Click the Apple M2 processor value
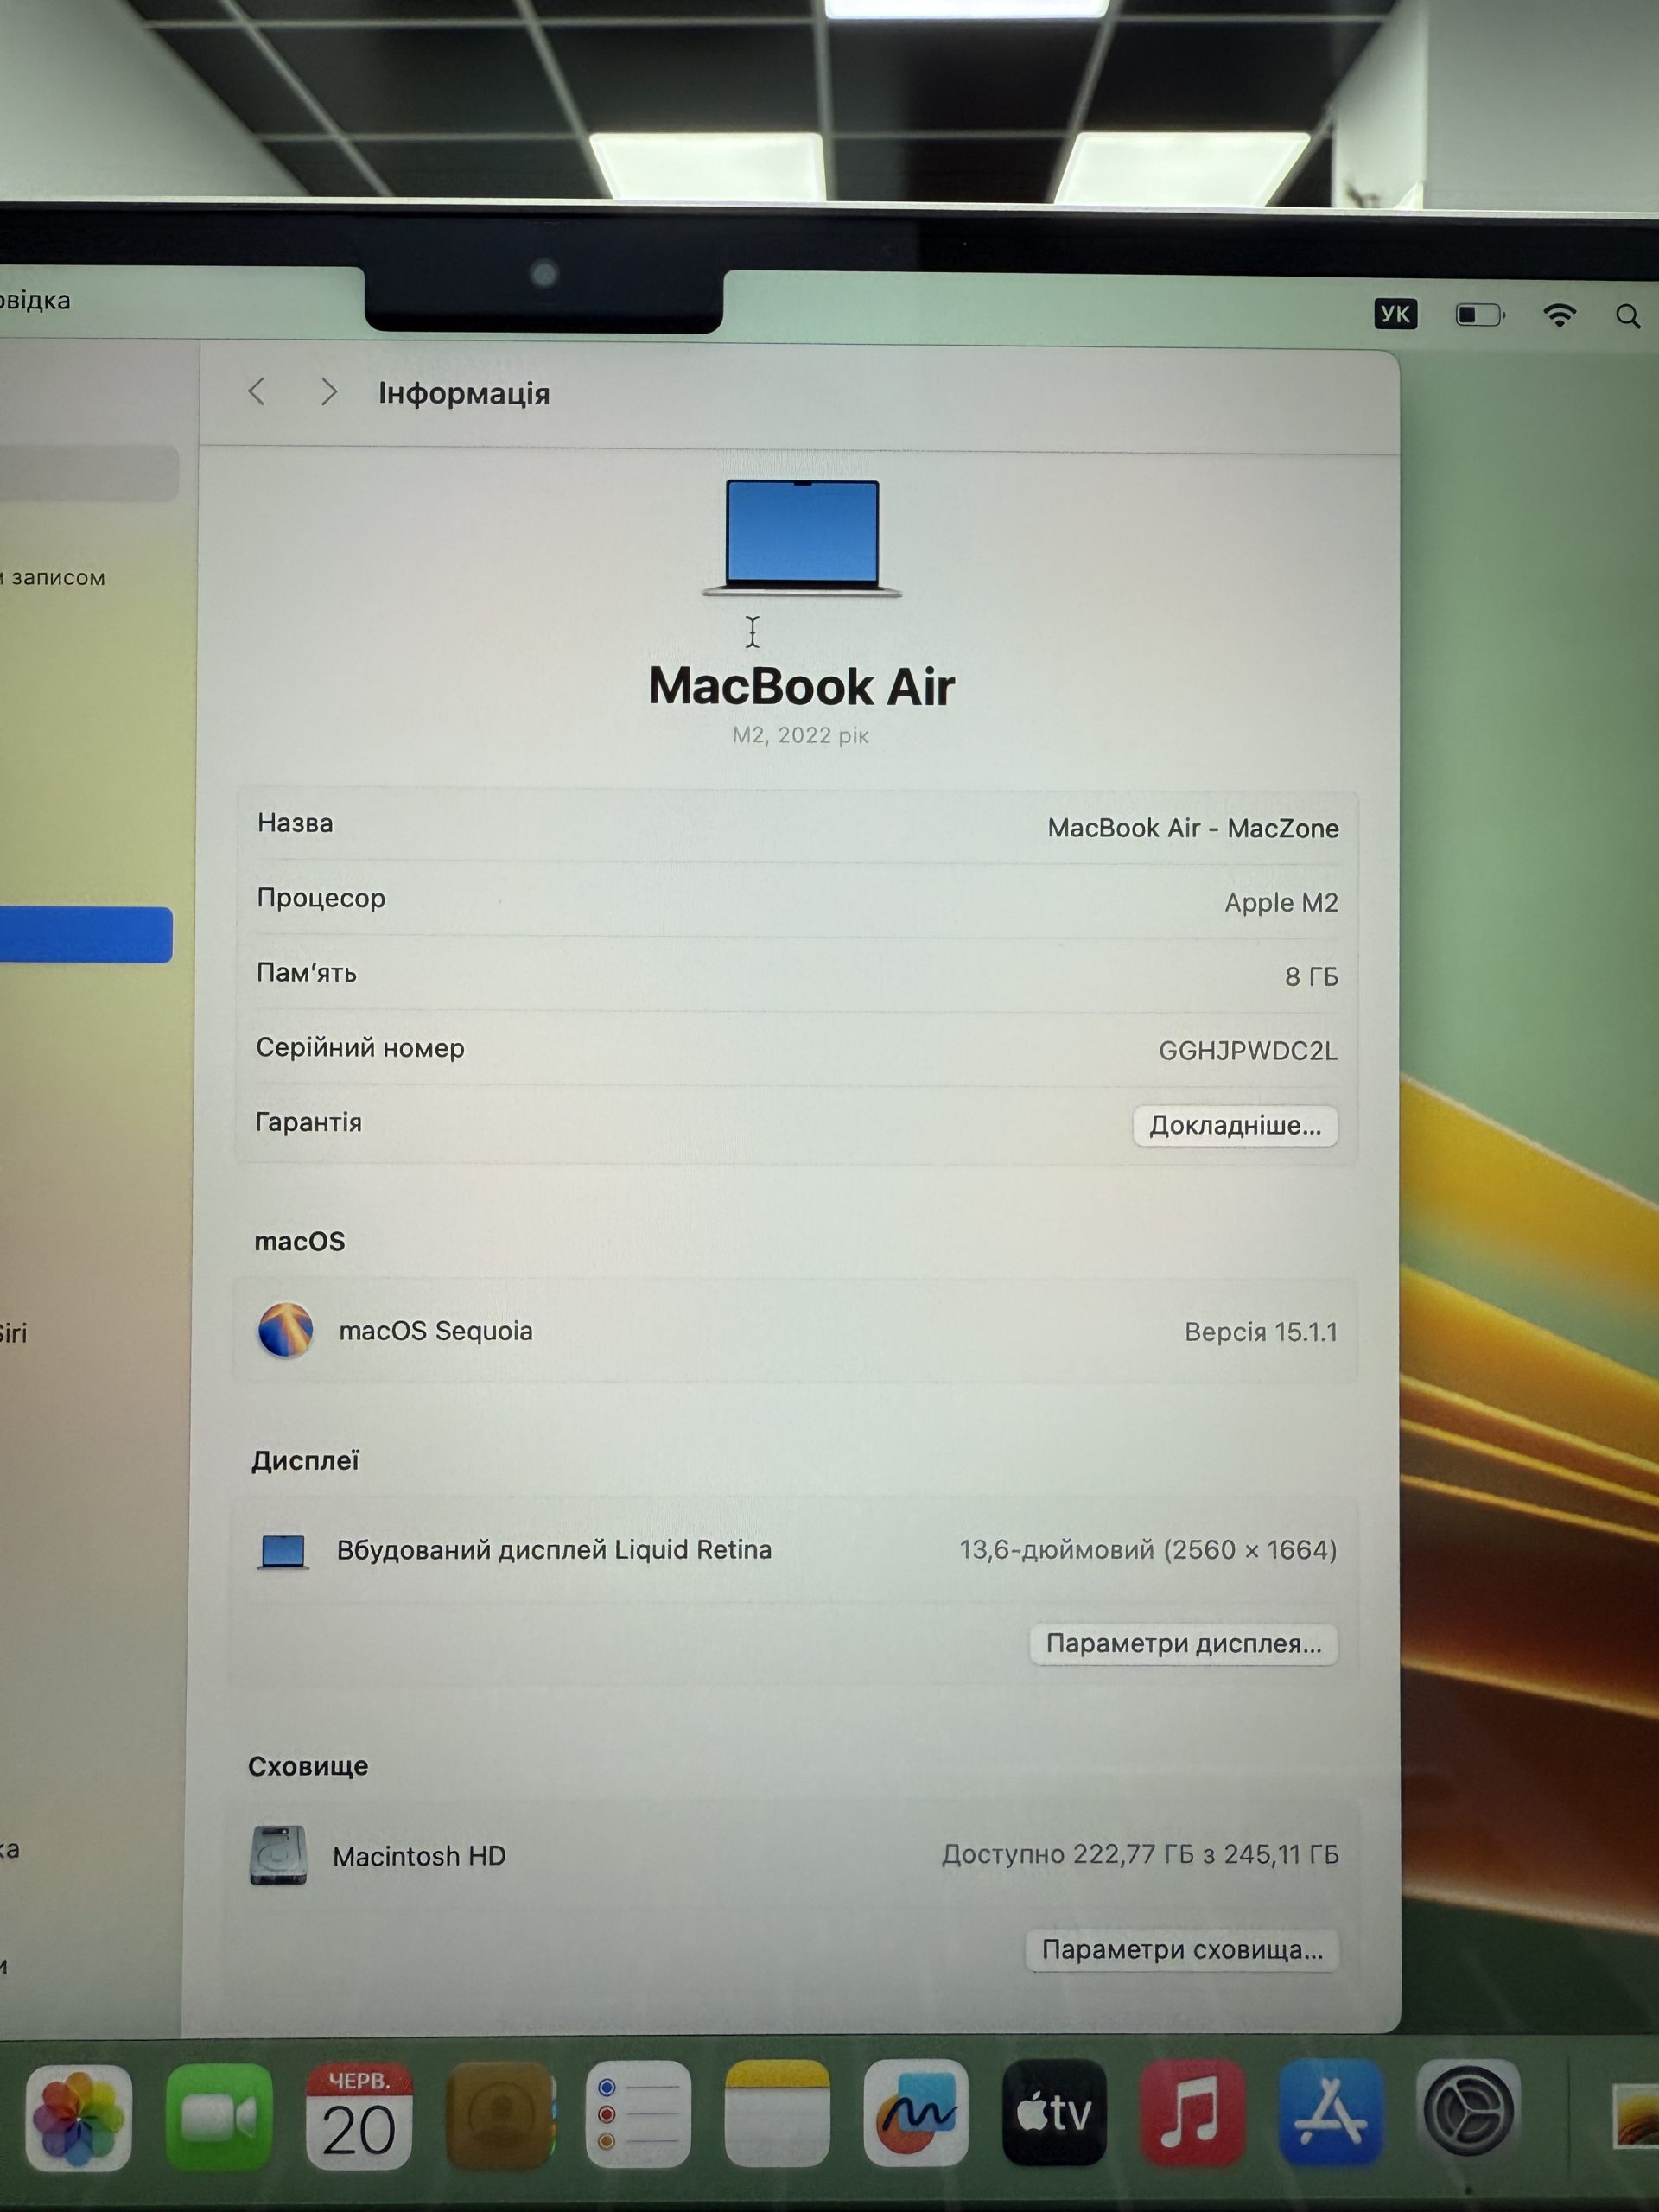1659x2212 pixels. 1281,903
